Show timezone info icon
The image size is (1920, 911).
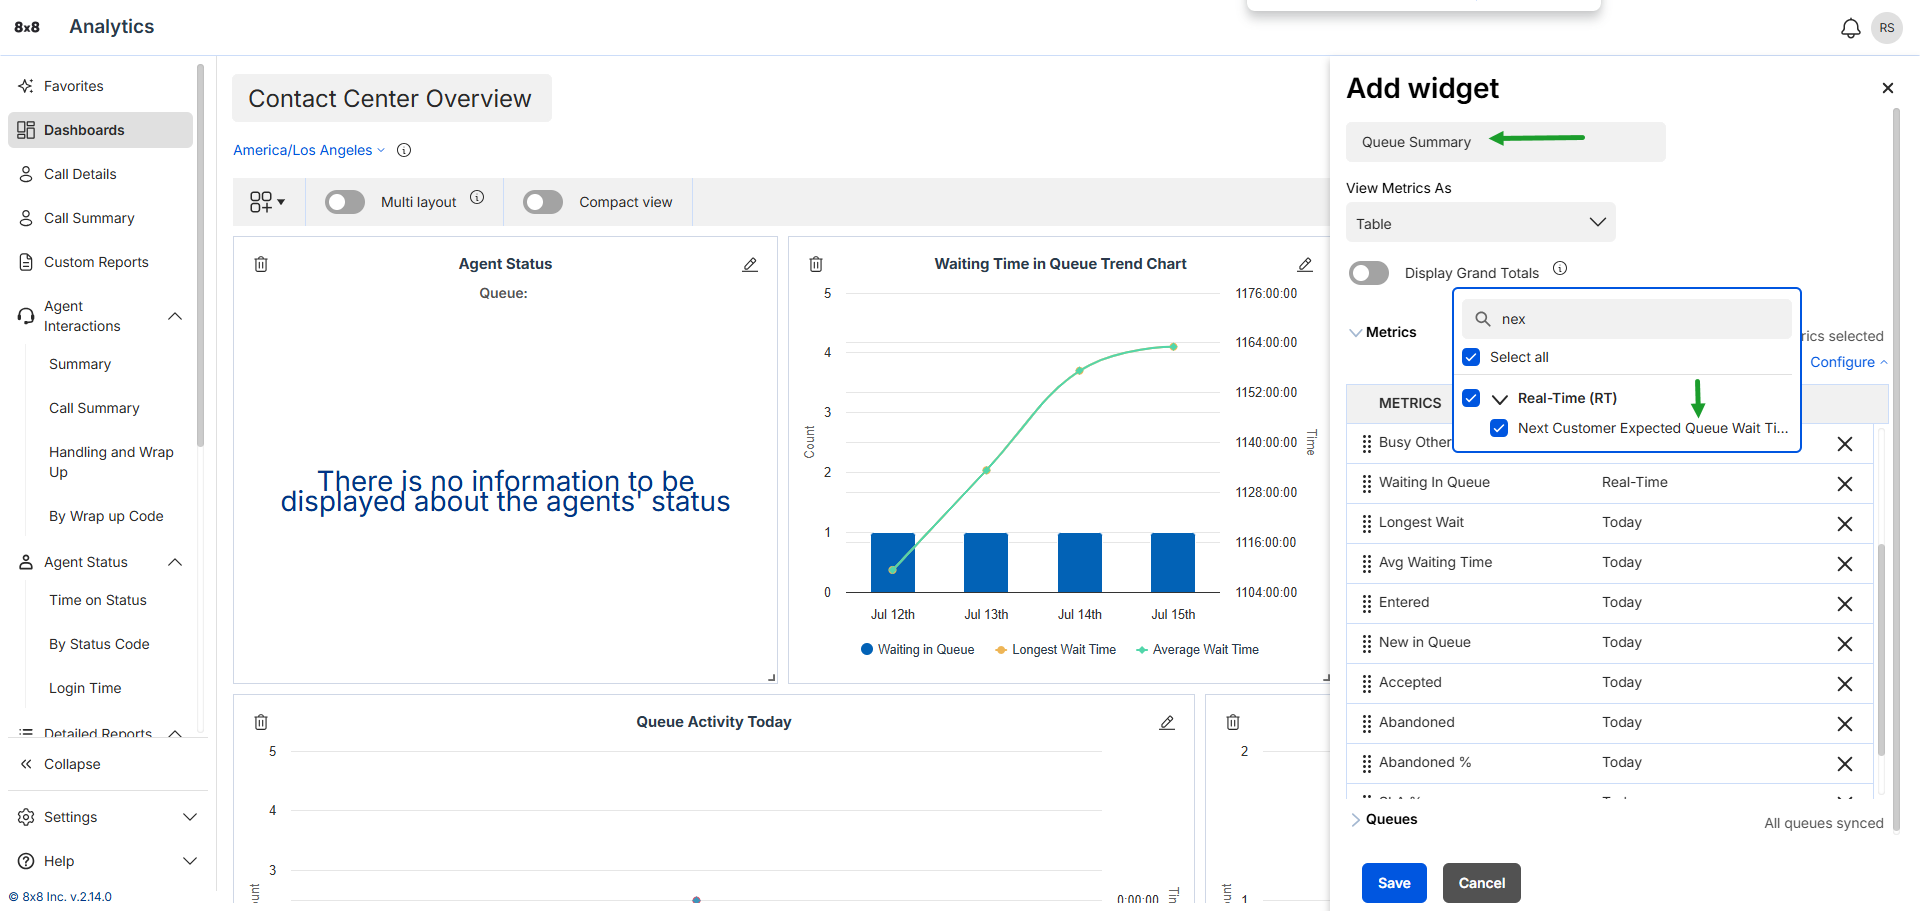(x=404, y=150)
